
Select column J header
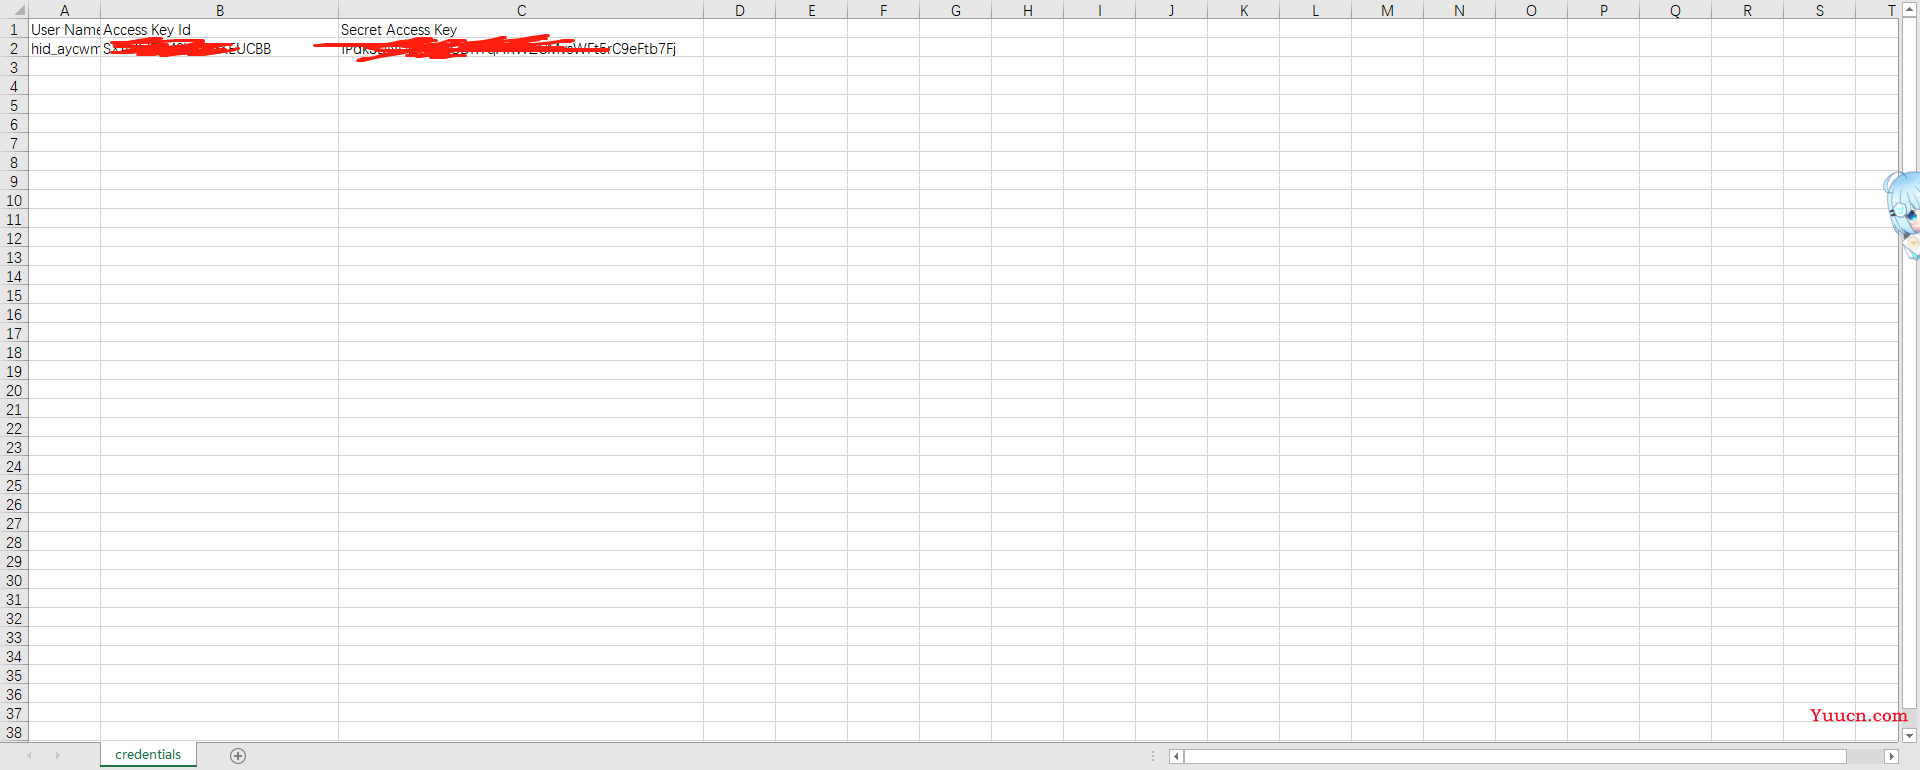point(1172,10)
